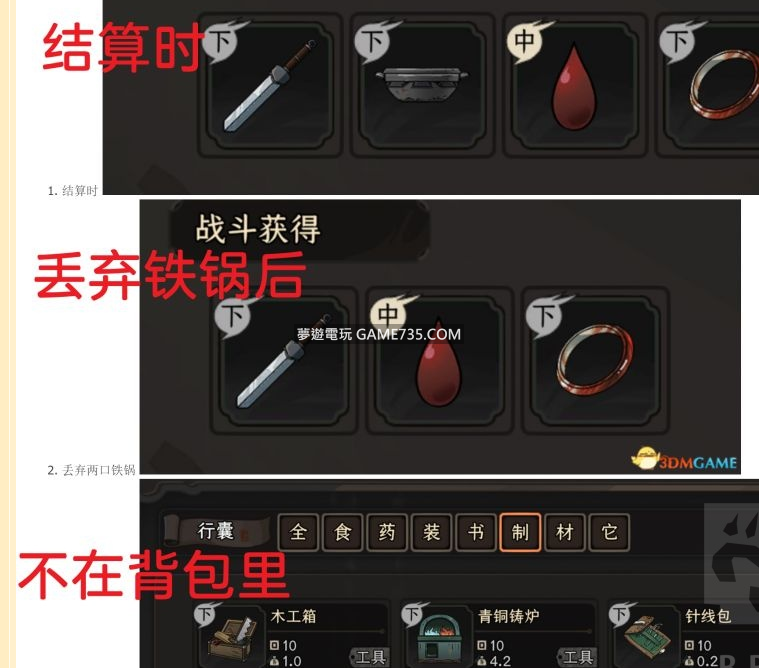
Task: Open the 材 materials tab
Action: point(564,532)
